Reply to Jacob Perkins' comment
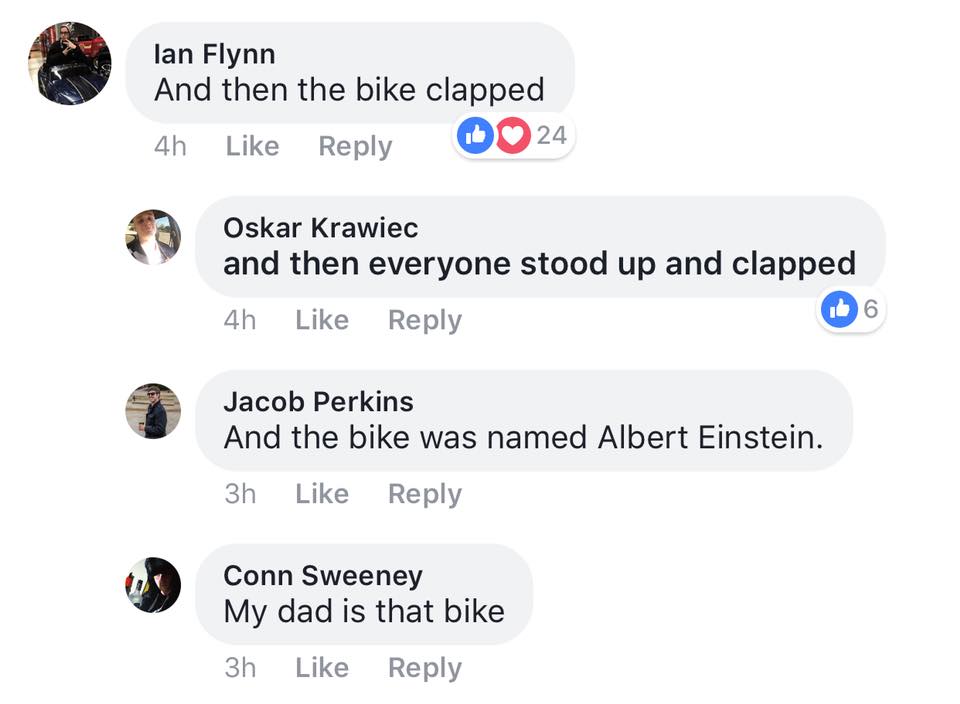The width and height of the screenshot is (960, 704). tap(425, 495)
